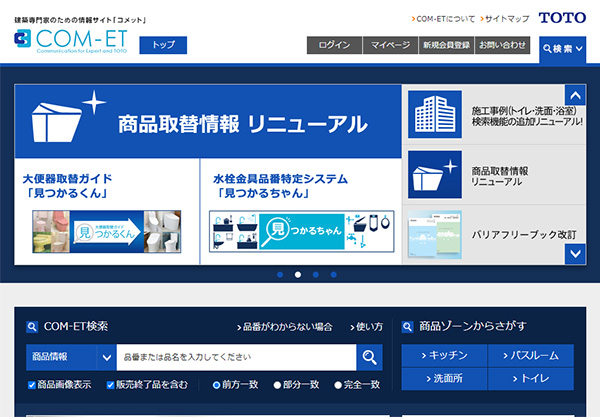Viewport: 600px width, 417px height.
Task: Open the 見つかるちゃん faucet system banner
Action: coord(300,229)
